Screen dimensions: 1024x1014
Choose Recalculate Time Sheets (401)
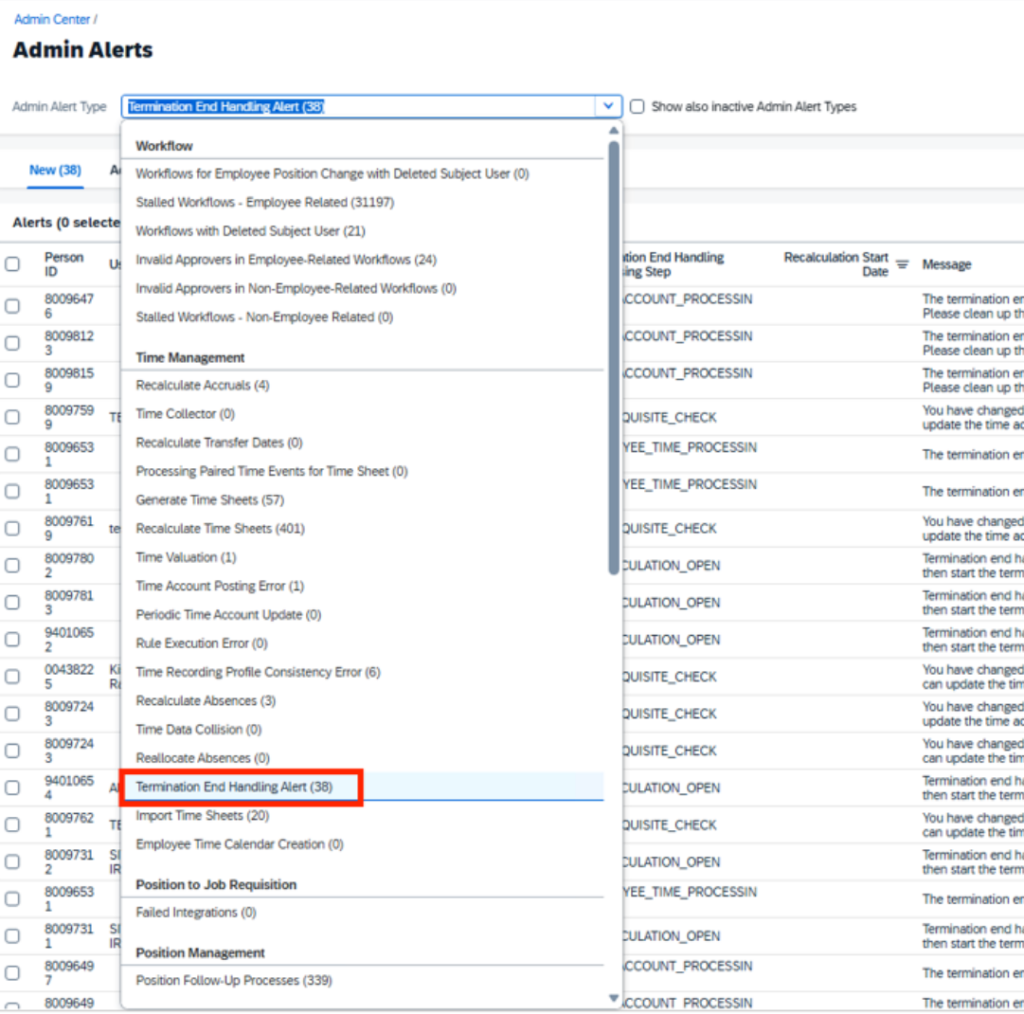[x=362, y=529]
